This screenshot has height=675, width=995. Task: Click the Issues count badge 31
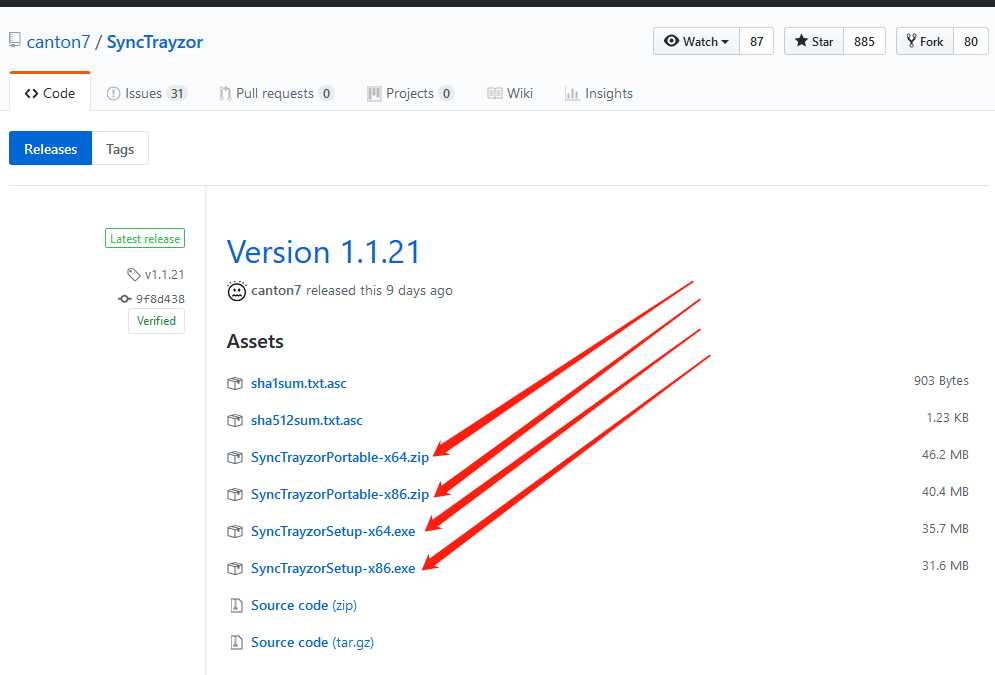176,94
